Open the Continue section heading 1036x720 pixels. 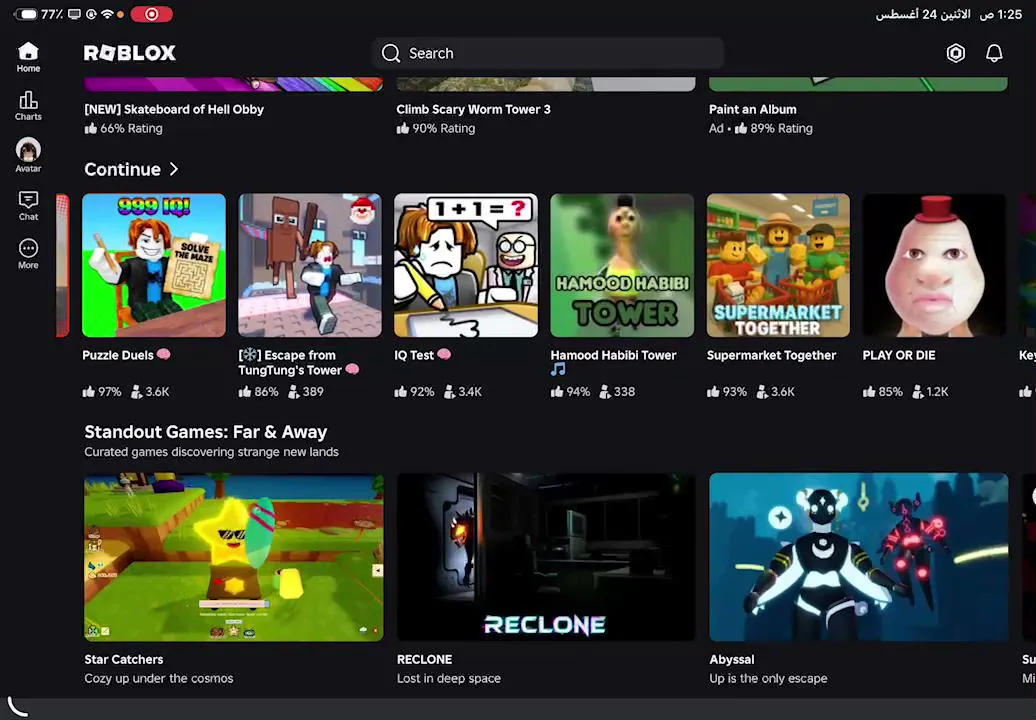[x=122, y=169]
